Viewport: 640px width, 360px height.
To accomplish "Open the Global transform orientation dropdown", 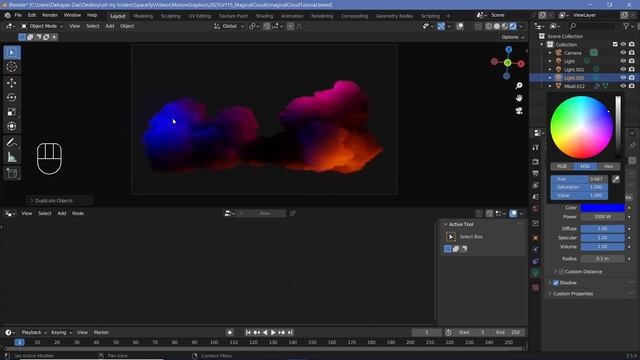I will click(229, 26).
